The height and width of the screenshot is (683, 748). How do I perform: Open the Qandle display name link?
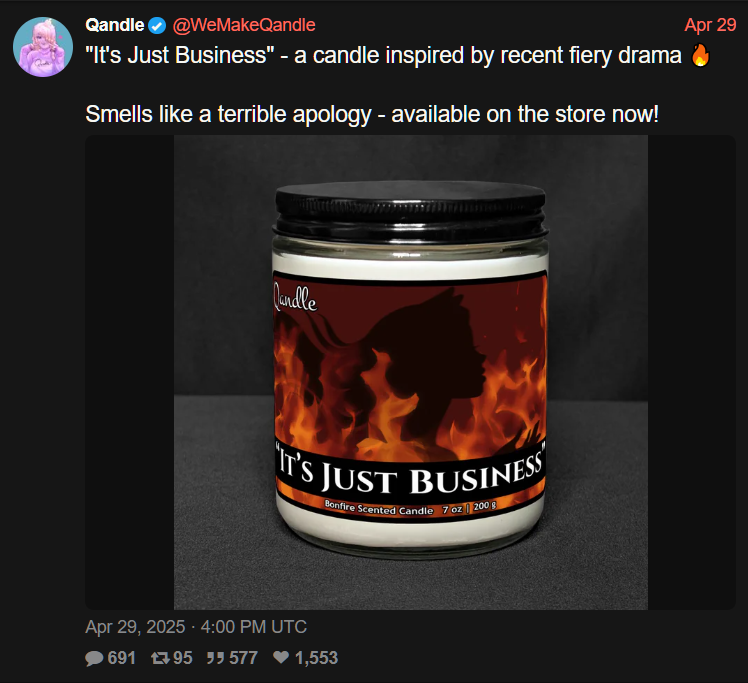114,25
